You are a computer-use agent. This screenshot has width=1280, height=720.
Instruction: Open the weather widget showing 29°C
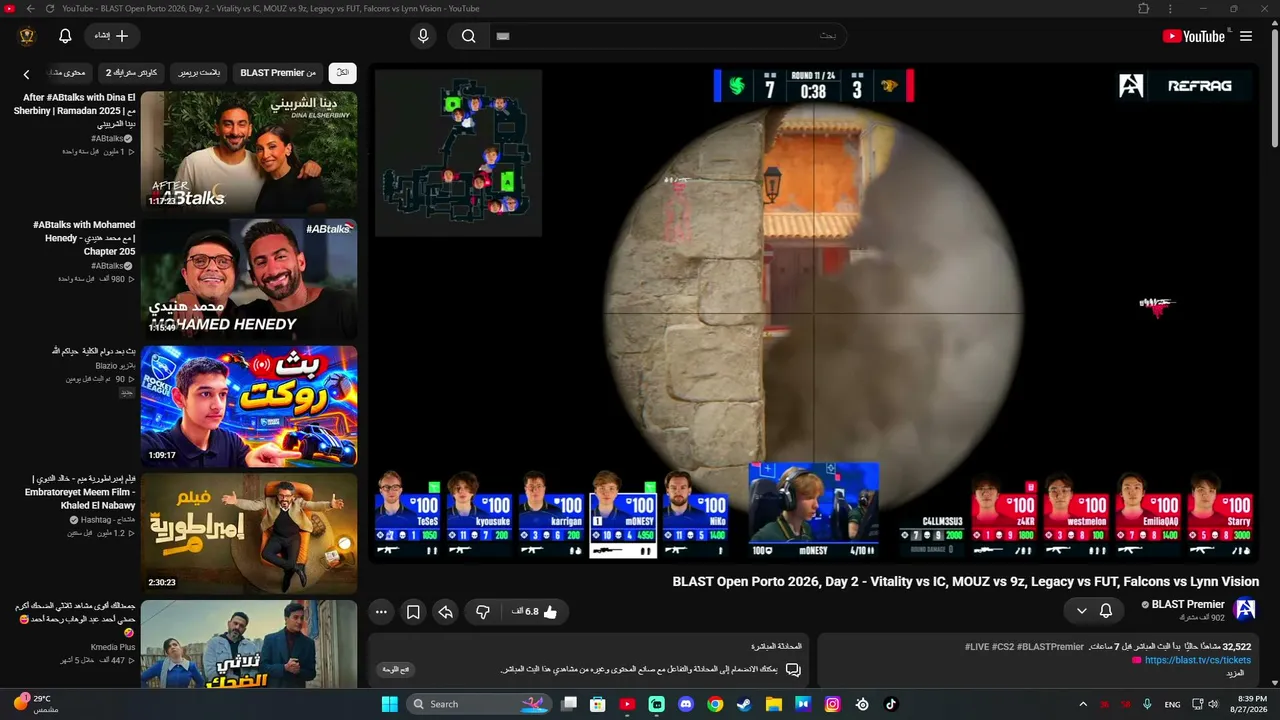point(36,704)
